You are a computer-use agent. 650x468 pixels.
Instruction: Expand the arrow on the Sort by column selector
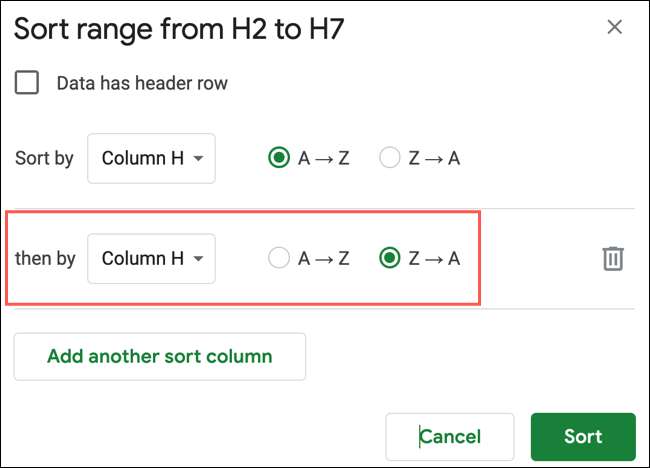point(199,159)
